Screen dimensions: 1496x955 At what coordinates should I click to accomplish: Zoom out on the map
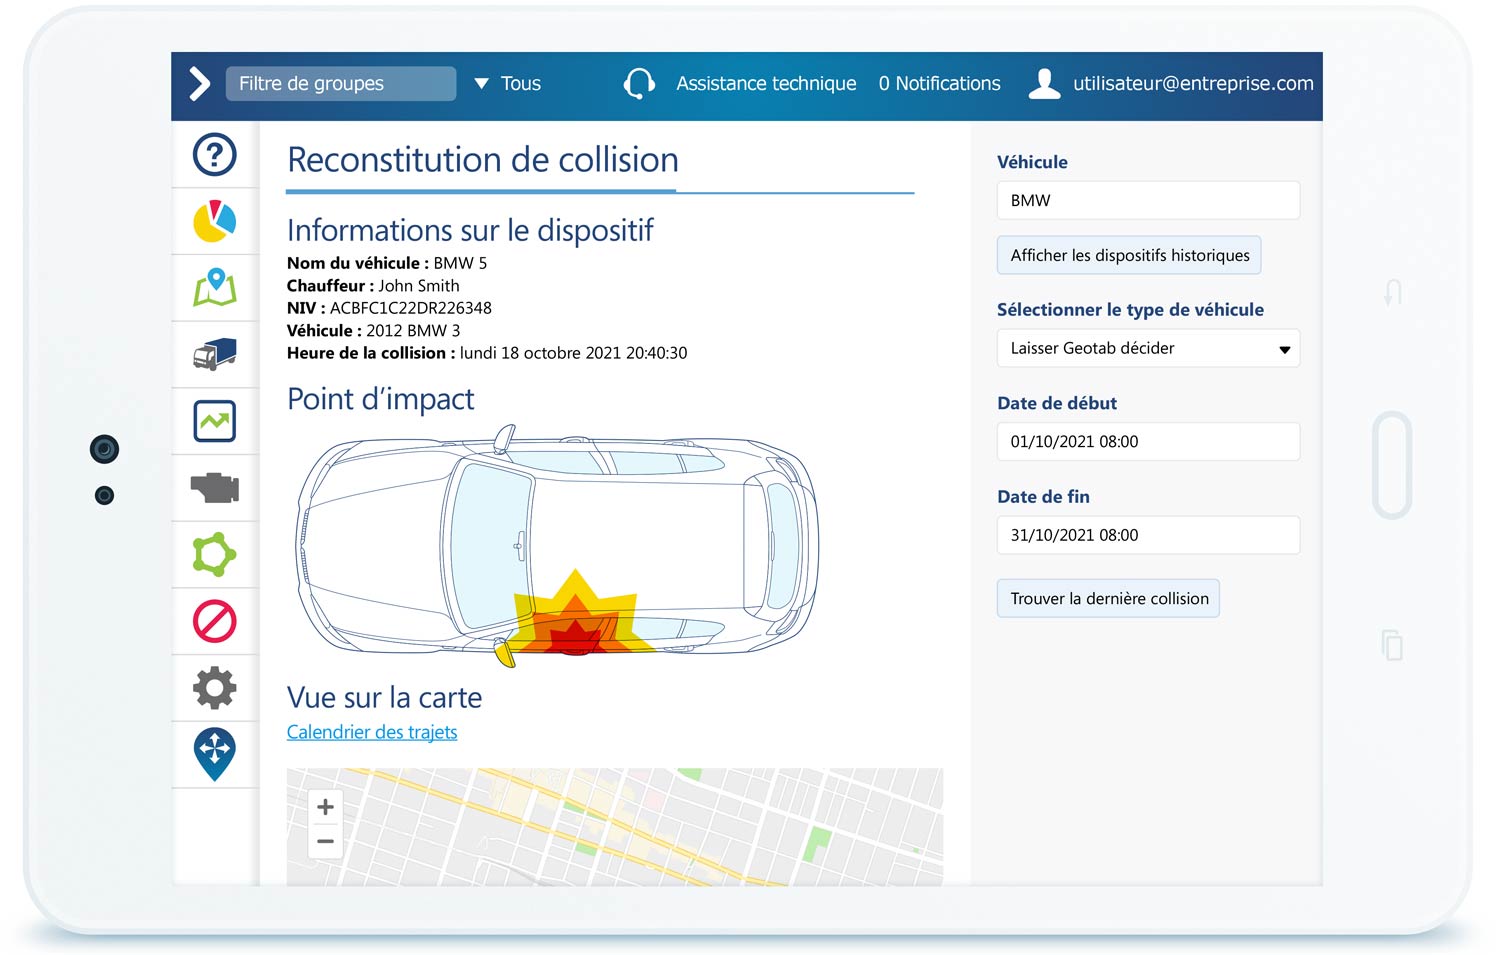coord(325,842)
